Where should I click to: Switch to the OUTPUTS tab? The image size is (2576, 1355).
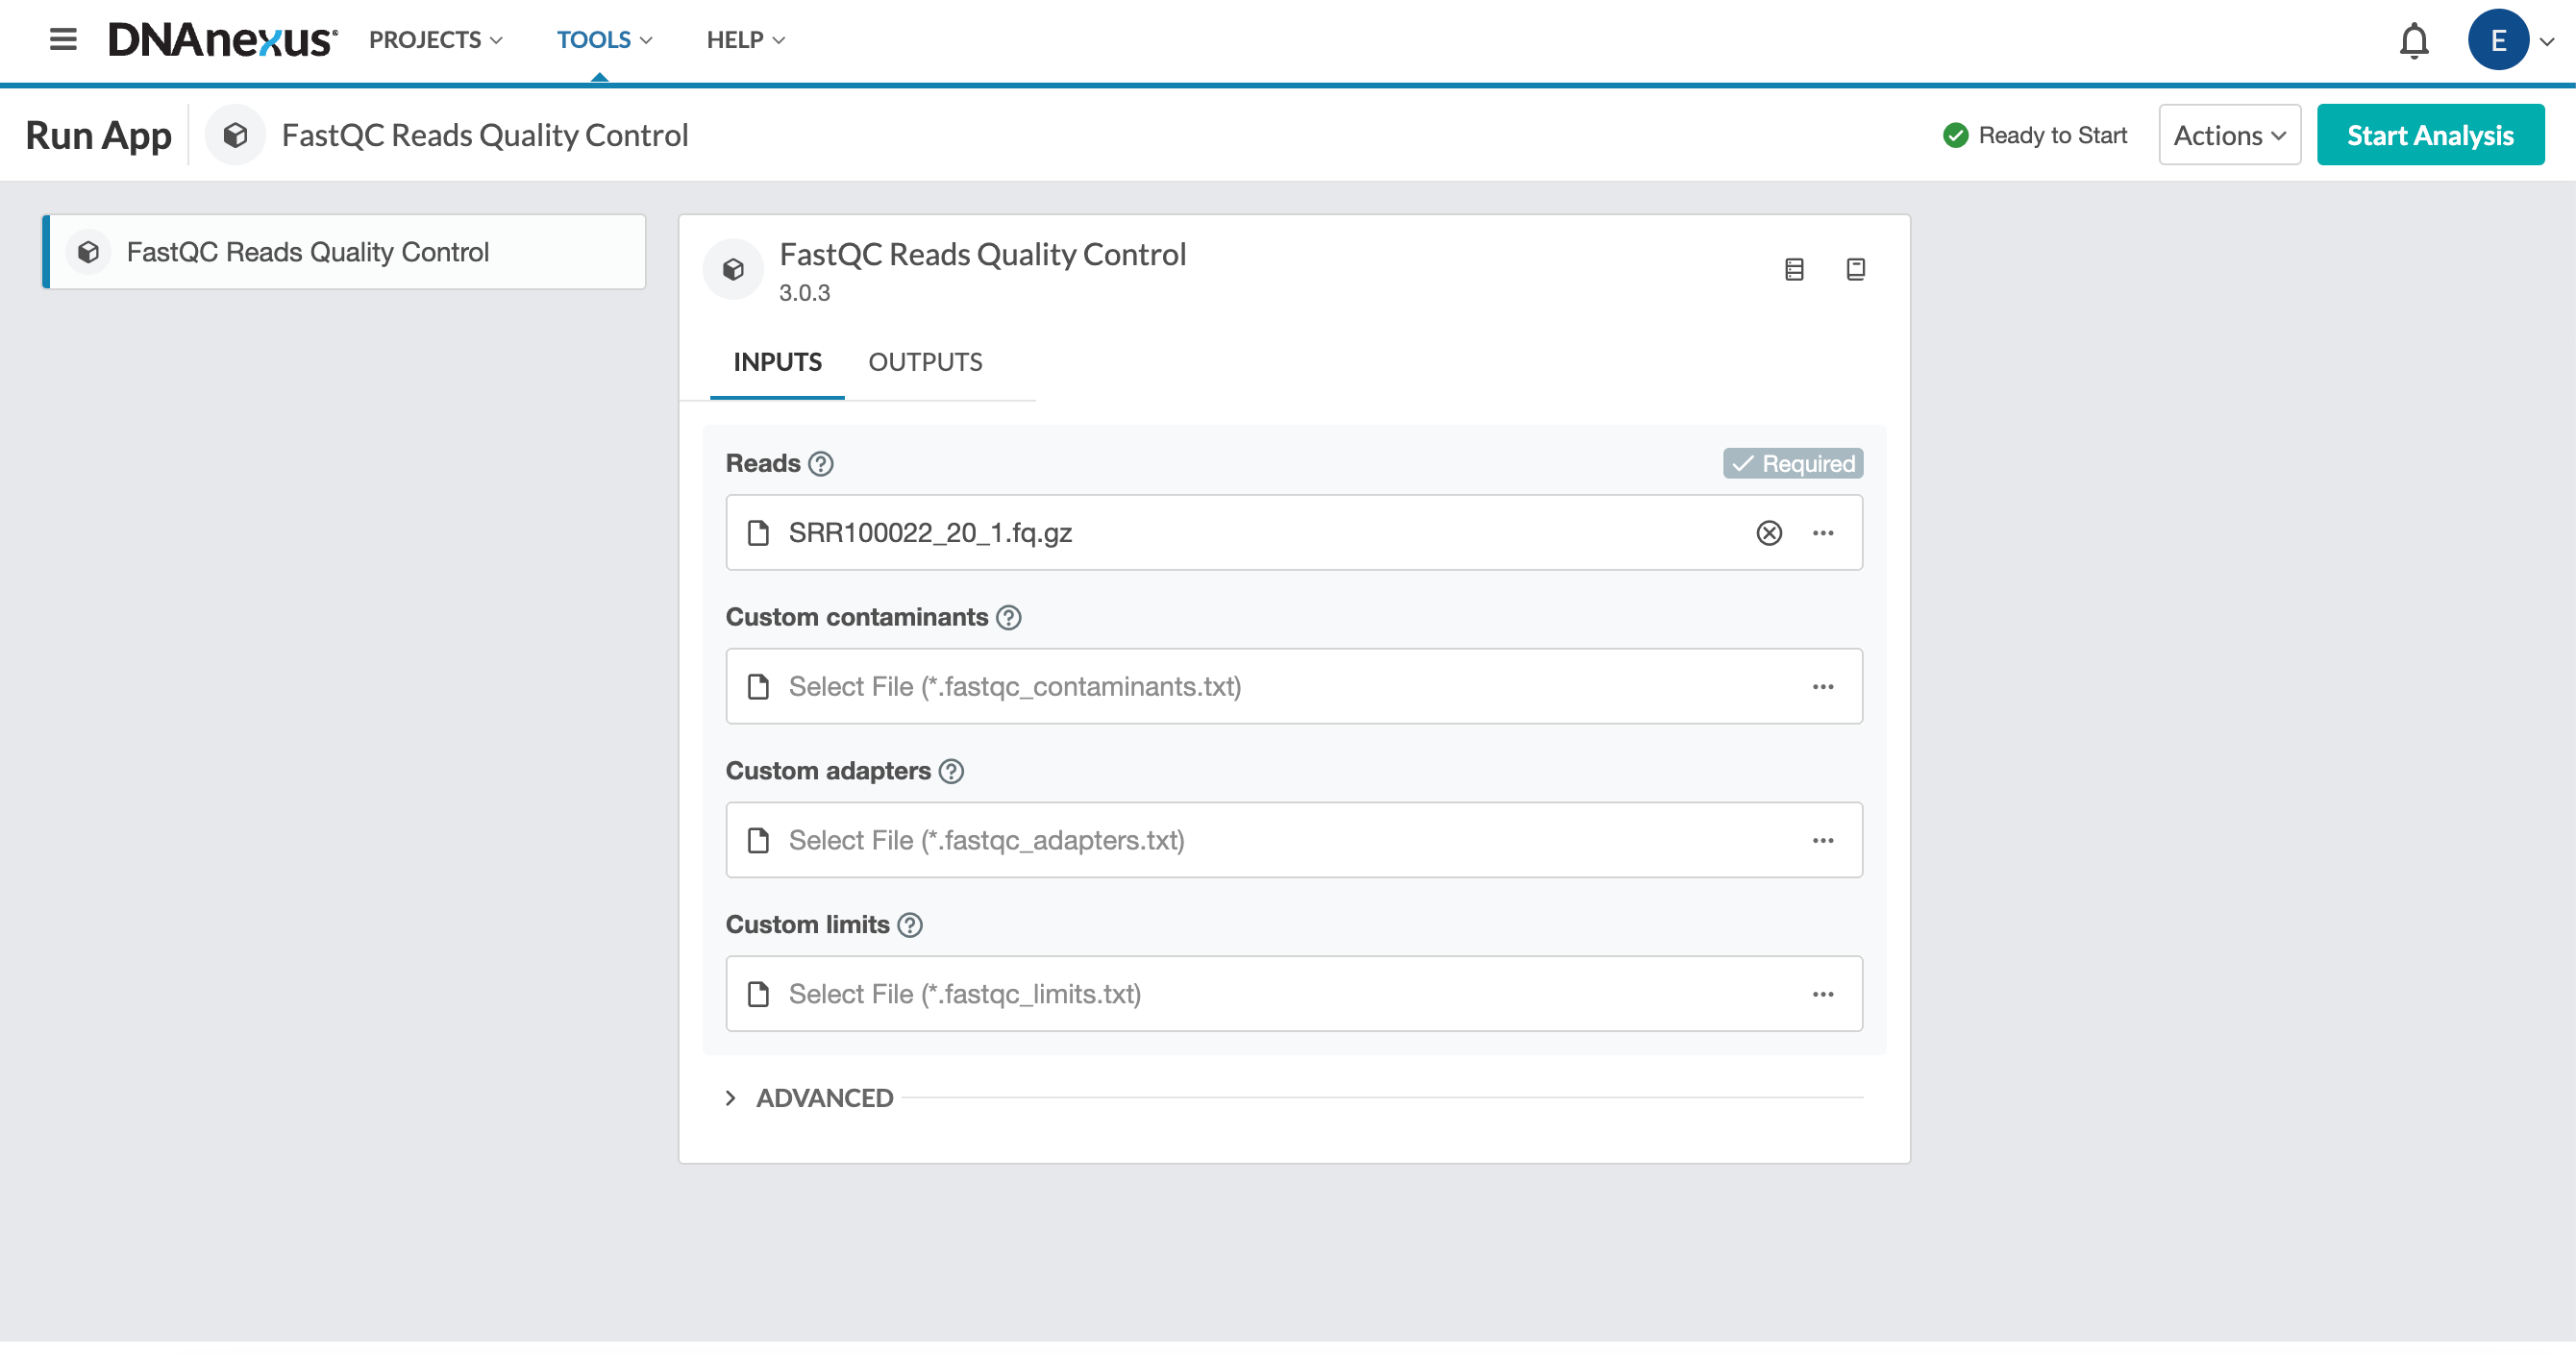(925, 362)
